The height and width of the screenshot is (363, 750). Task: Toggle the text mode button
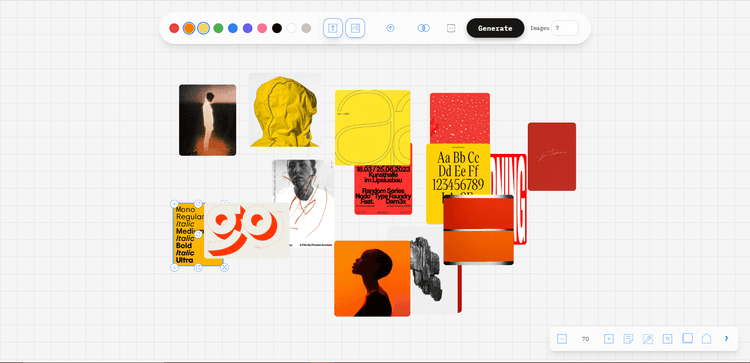tap(333, 28)
